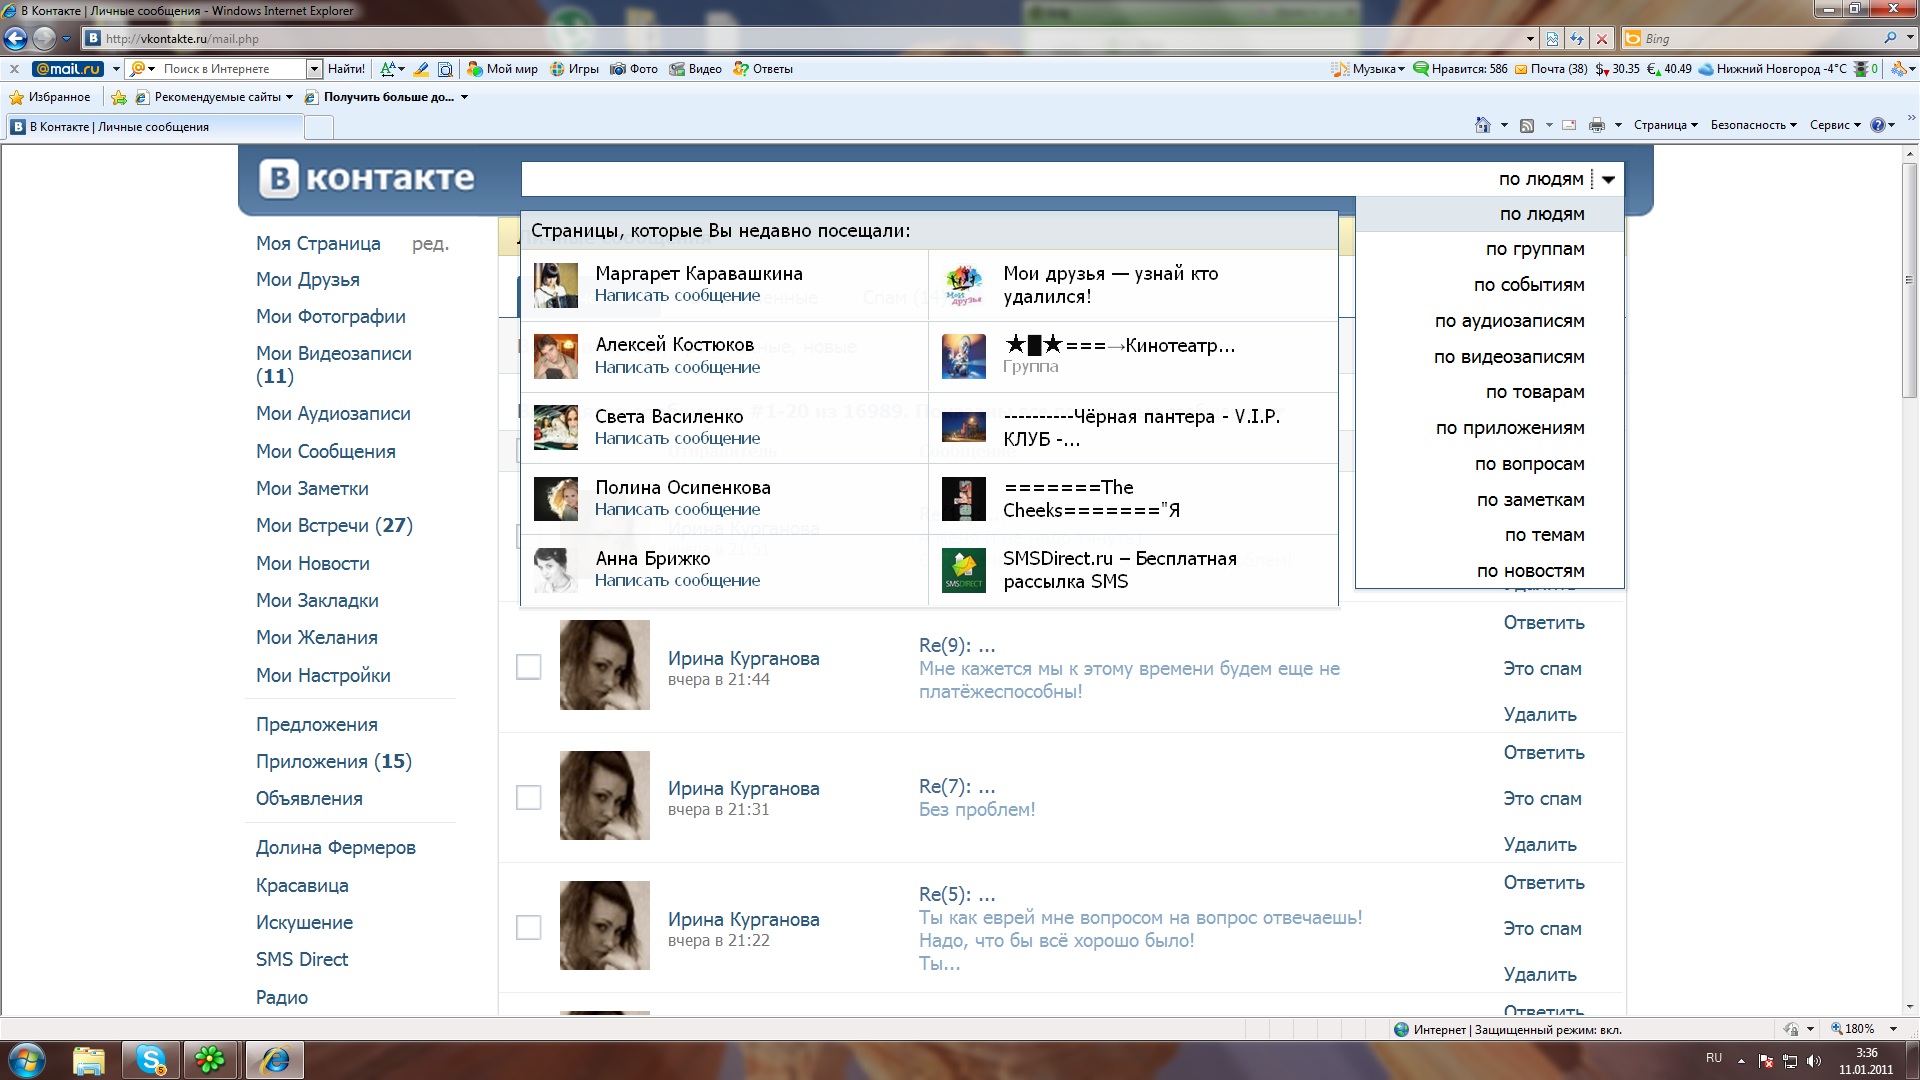
Task: Click Написать сообщение under Алексей Костюков
Action: 677,368
